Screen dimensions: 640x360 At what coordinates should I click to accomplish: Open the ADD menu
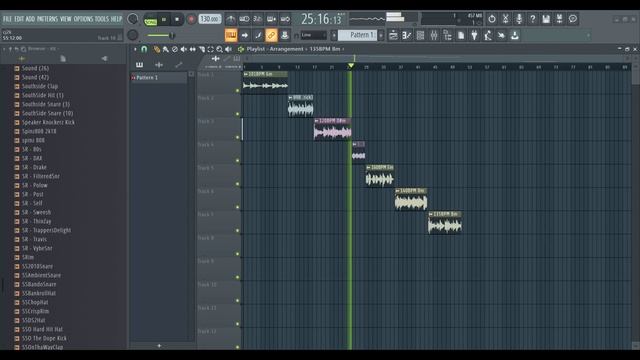[30, 19]
